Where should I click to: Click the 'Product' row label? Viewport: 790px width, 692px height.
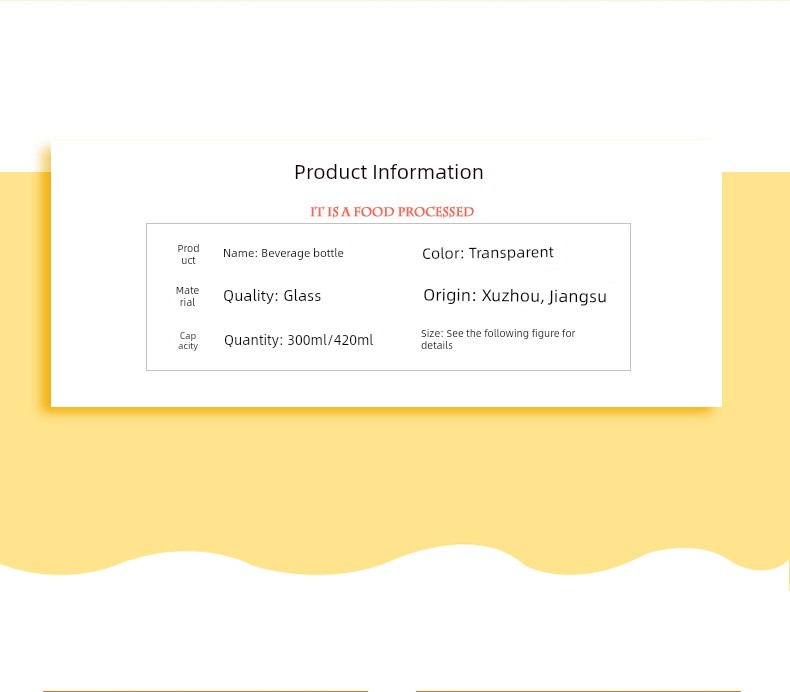(x=188, y=255)
